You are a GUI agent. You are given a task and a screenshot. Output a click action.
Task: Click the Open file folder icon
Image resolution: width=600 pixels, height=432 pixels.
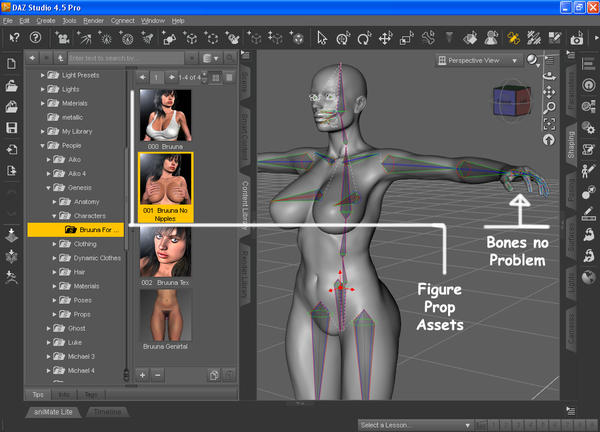(11, 86)
